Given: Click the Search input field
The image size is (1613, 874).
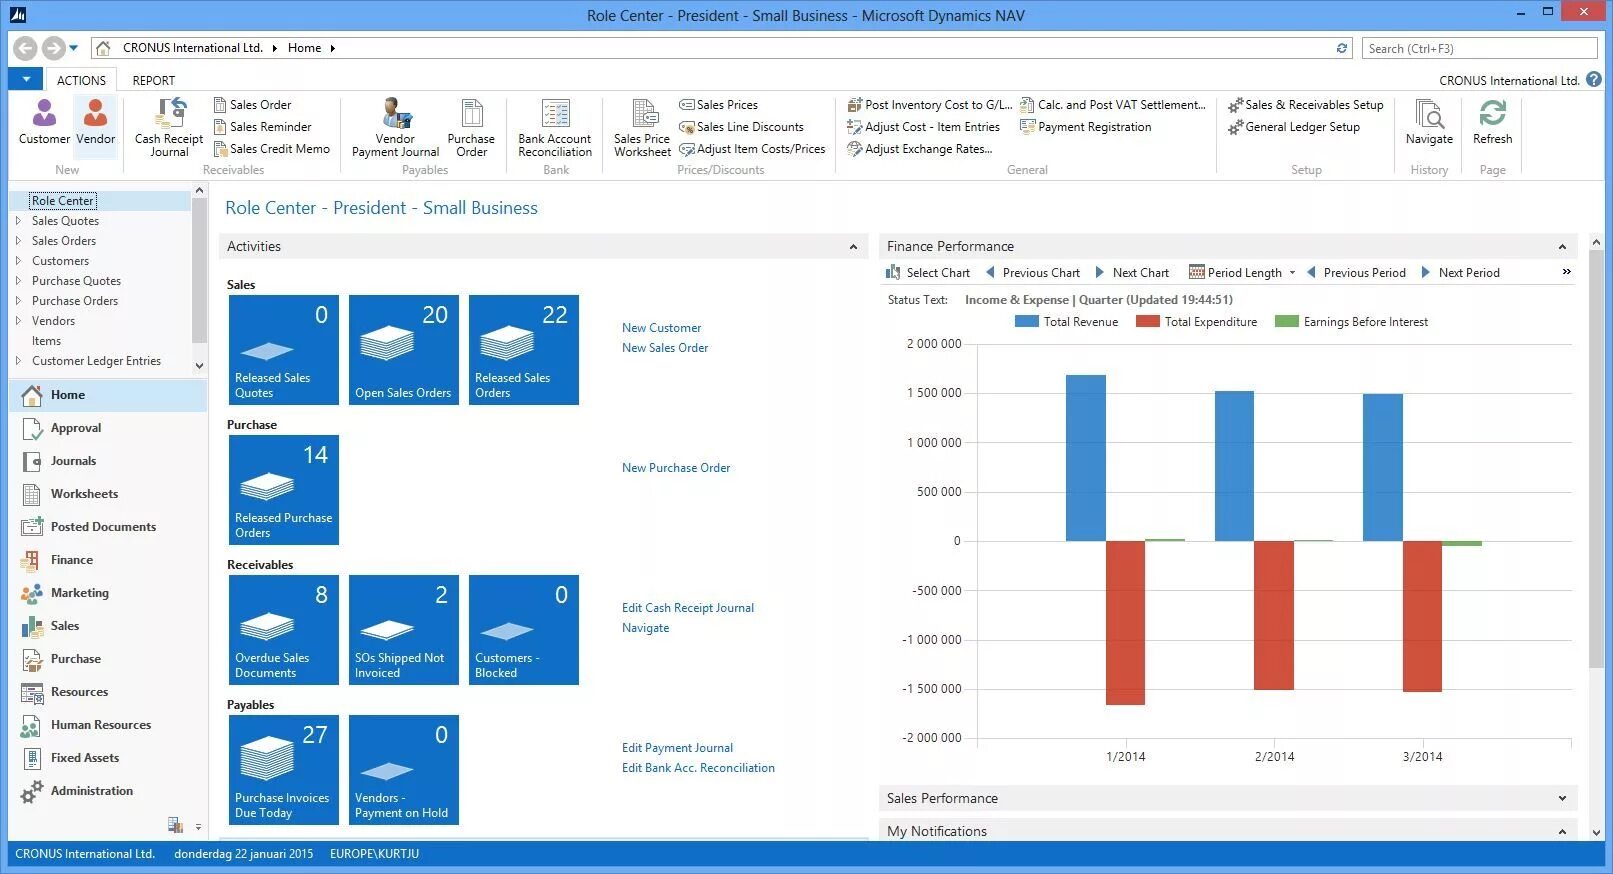Looking at the screenshot, I should point(1479,48).
